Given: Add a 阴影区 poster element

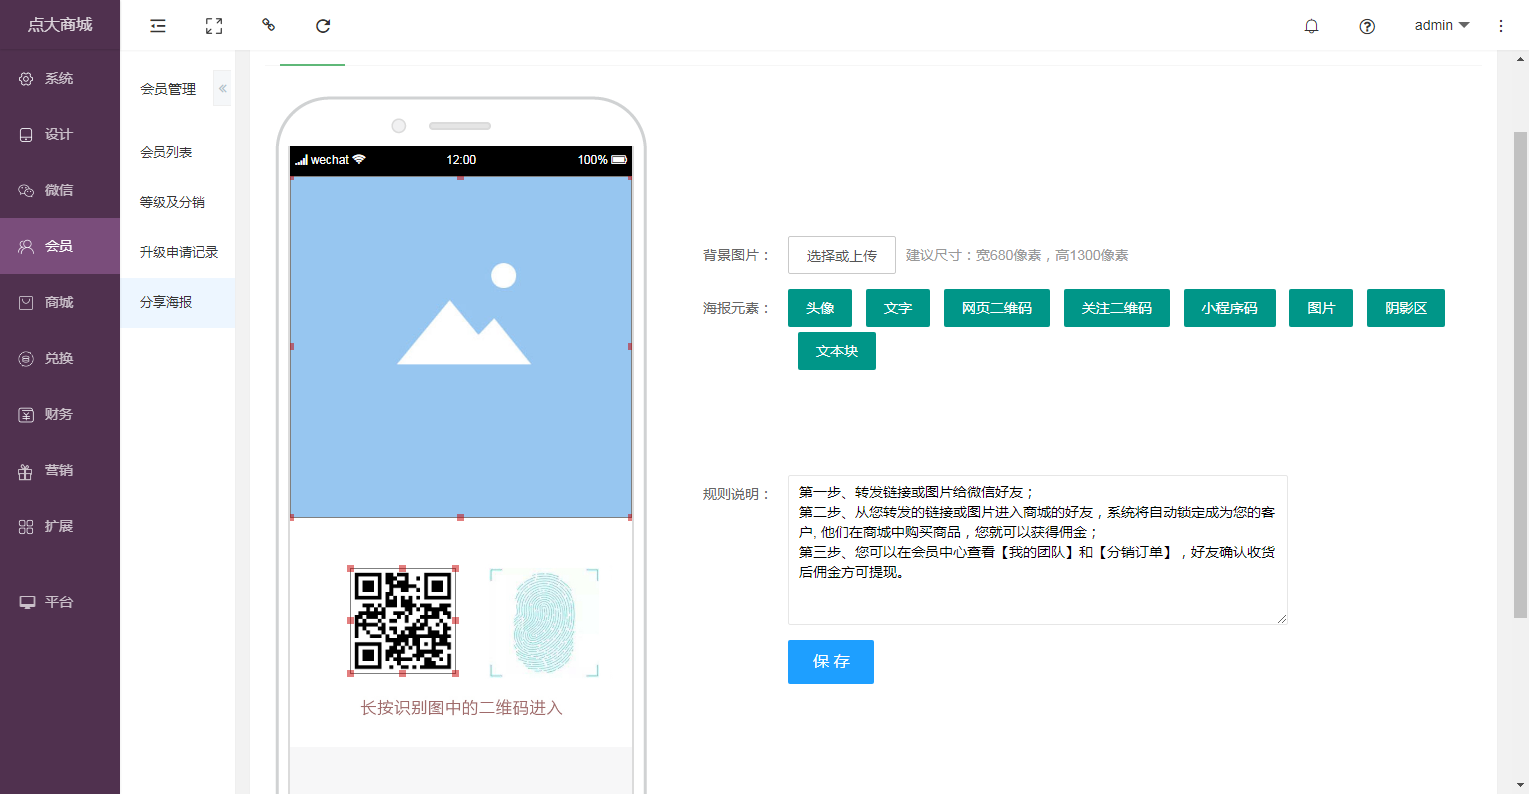Looking at the screenshot, I should pos(1406,308).
